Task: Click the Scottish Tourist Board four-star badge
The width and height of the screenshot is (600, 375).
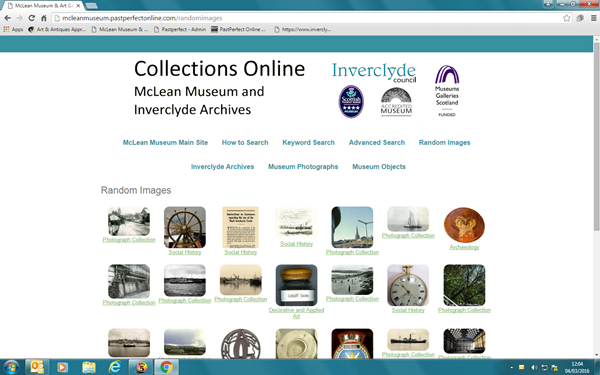Action: point(351,101)
